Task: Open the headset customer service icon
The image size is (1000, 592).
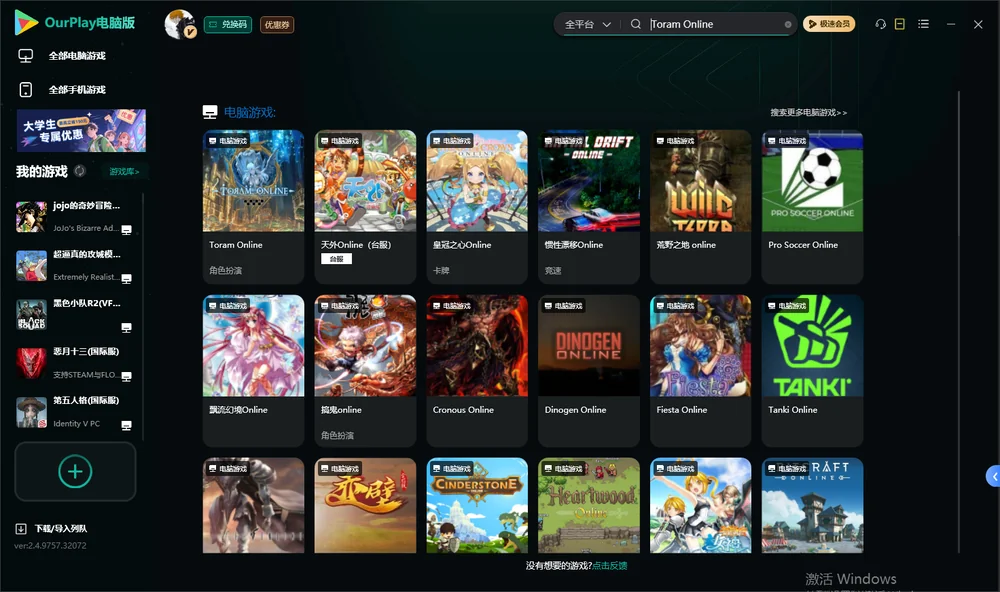Action: point(881,24)
